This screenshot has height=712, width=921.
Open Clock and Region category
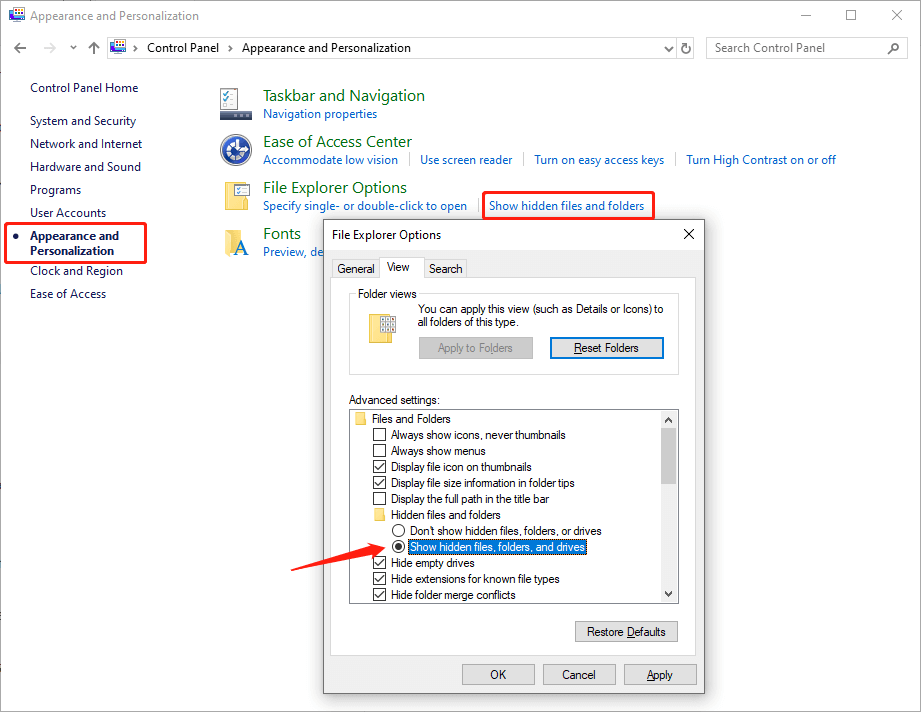(x=76, y=271)
